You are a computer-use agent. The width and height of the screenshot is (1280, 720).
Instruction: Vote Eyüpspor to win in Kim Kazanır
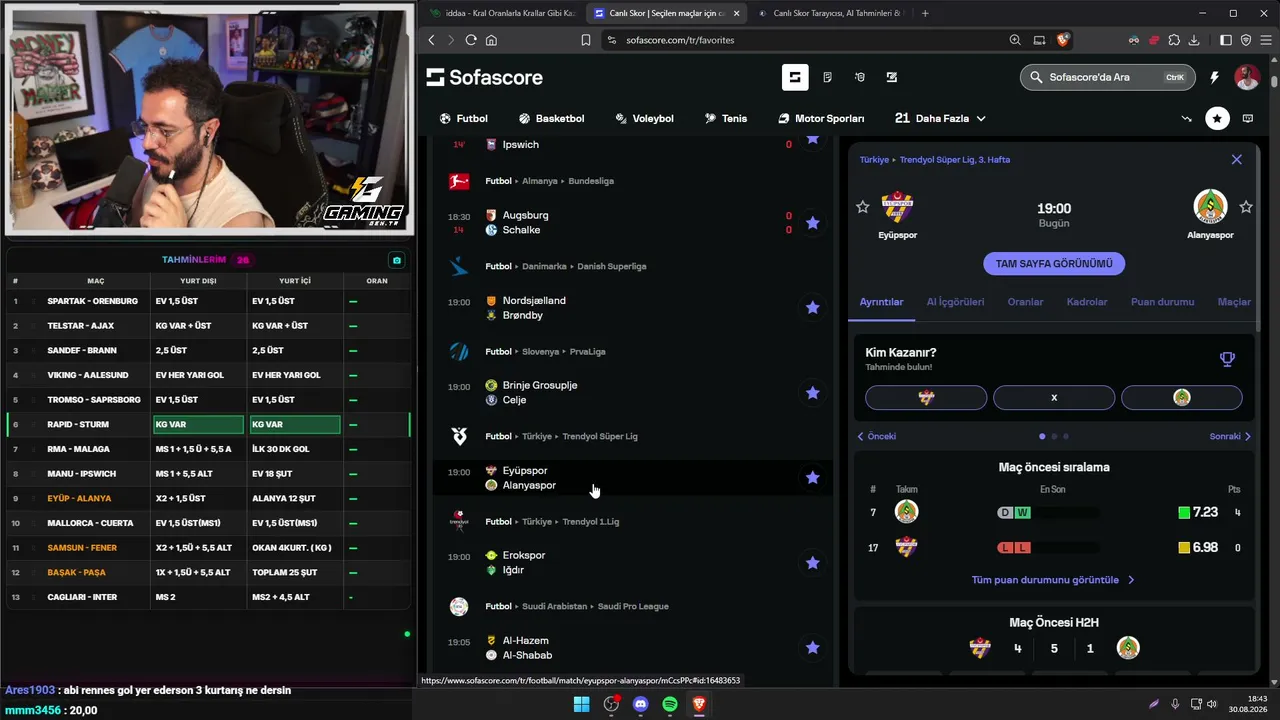[x=926, y=397]
